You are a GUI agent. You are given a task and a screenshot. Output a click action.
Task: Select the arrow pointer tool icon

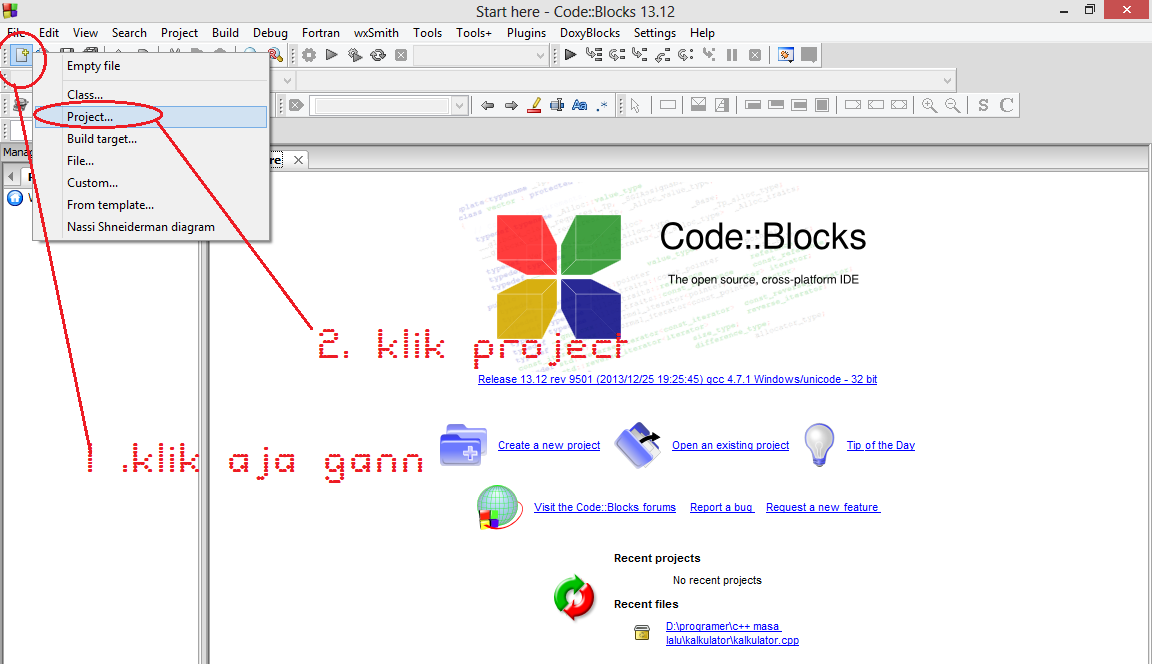[636, 106]
